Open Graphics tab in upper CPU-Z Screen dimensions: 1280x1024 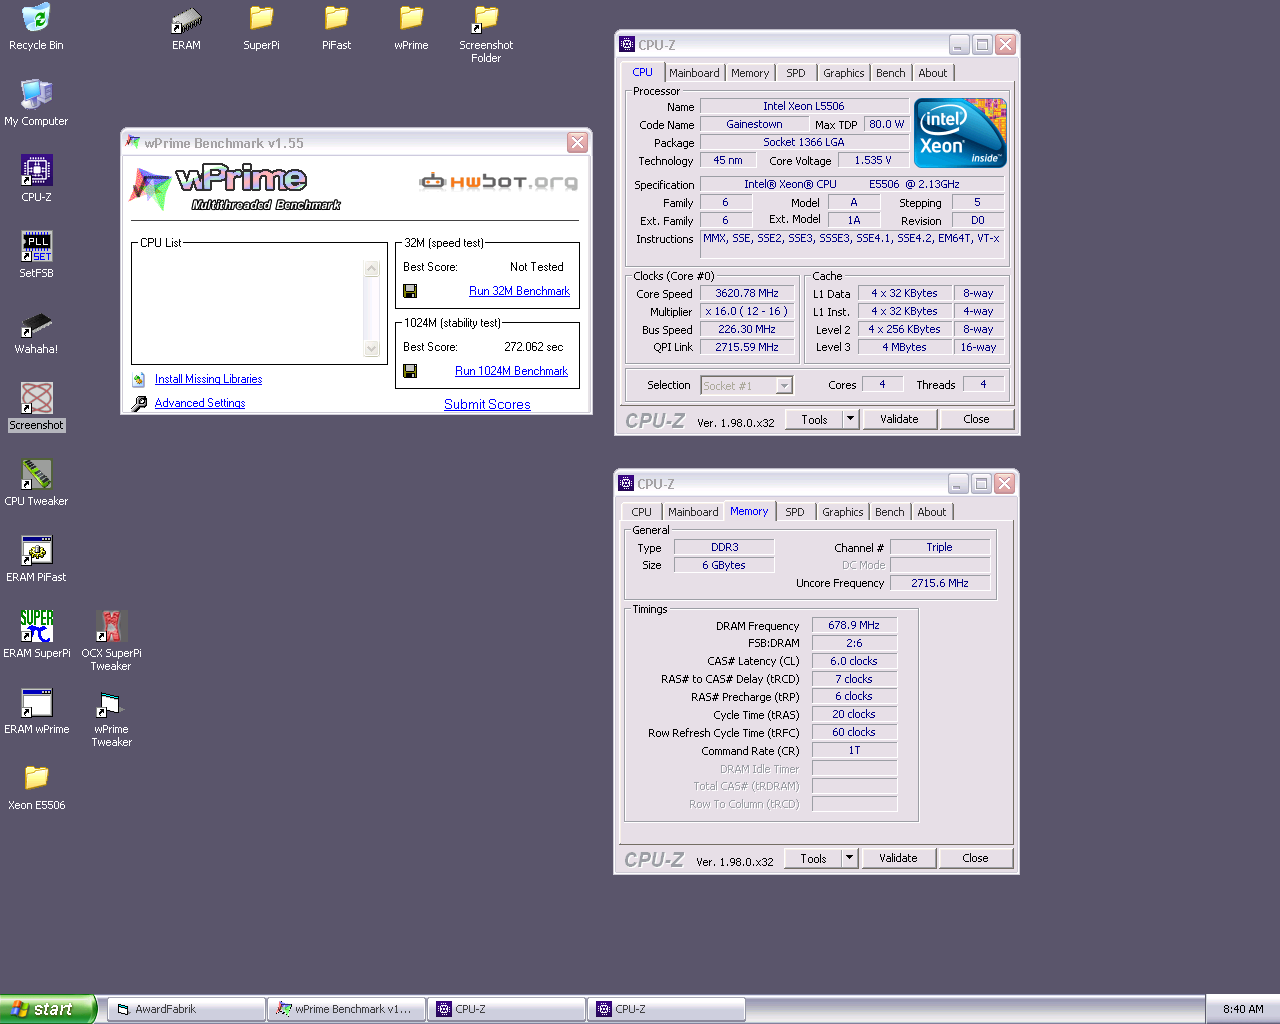pyautogui.click(x=844, y=73)
